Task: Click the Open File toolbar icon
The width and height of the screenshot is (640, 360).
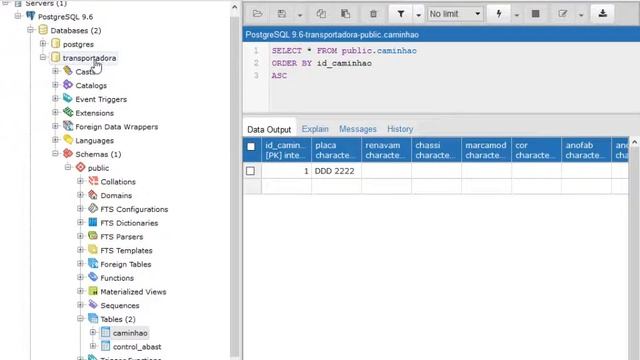Action: pos(257,14)
